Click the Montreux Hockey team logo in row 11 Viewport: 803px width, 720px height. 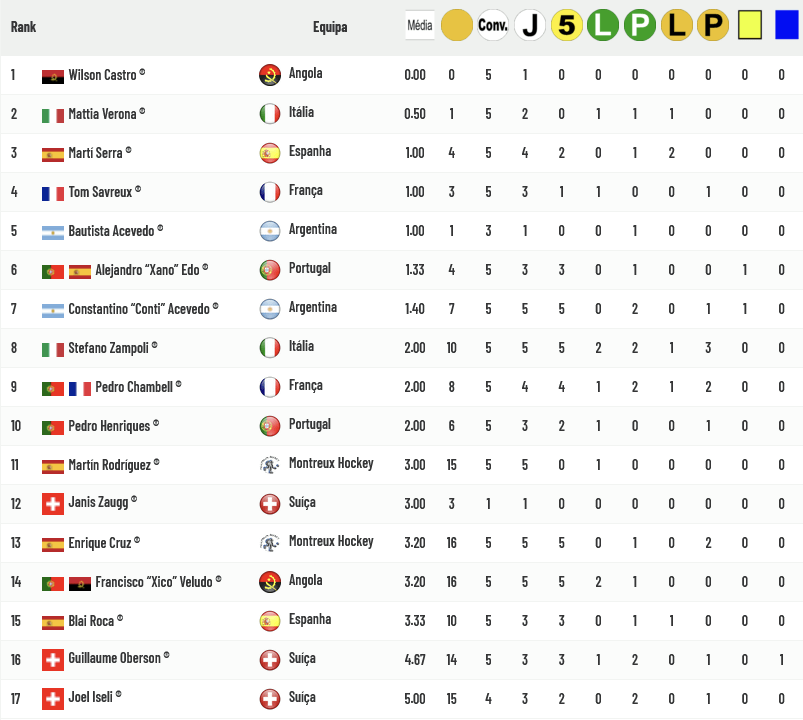click(x=269, y=464)
